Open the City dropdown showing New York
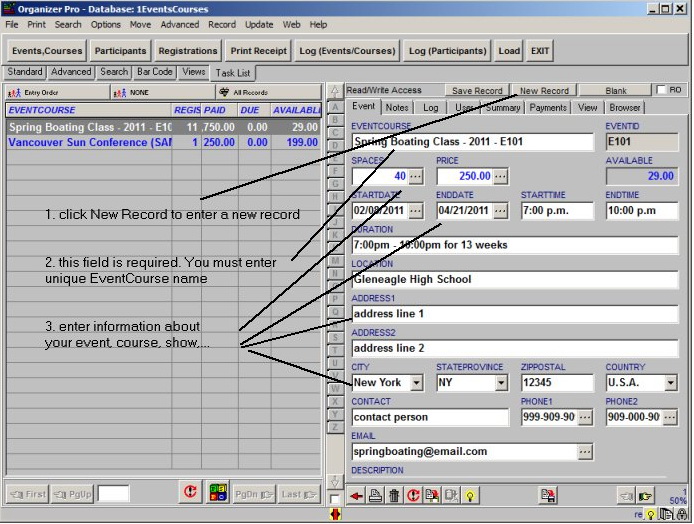694x524 pixels. click(x=416, y=383)
